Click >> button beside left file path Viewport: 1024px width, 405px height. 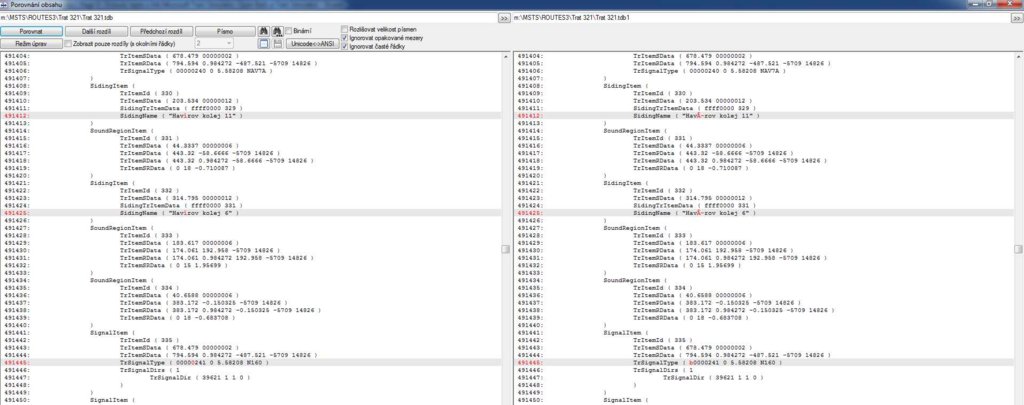503,18
